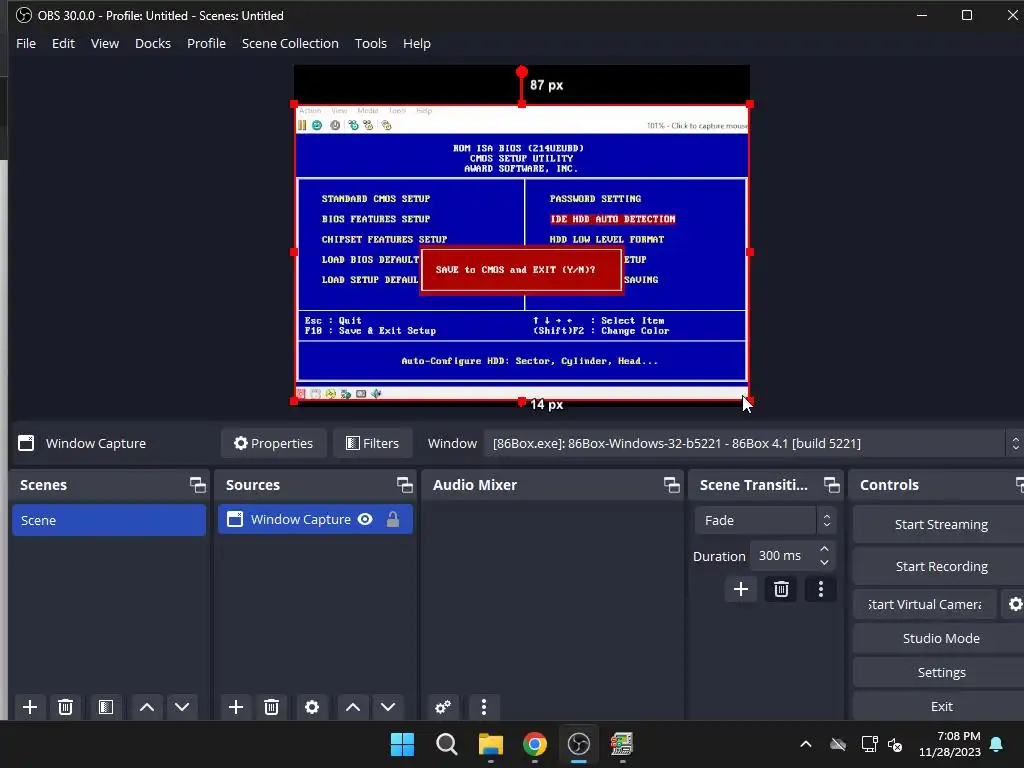Remove transition with trash icon
The width and height of the screenshot is (1024, 768).
781,589
